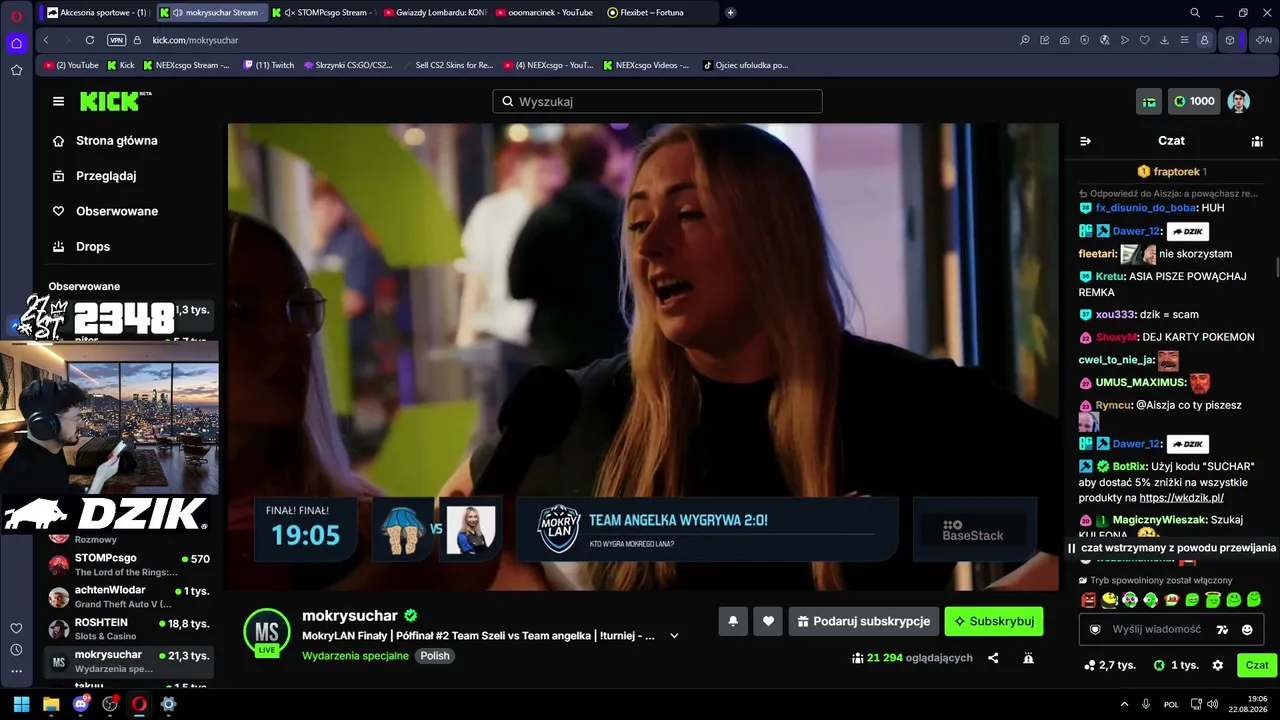This screenshot has height=720, width=1280.
Task: Open the 1000 Kick points balance
Action: pos(1194,101)
